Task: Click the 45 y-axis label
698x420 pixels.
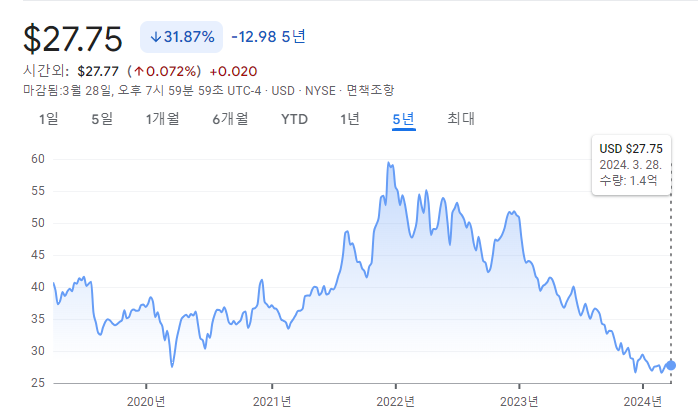Action: pos(38,255)
